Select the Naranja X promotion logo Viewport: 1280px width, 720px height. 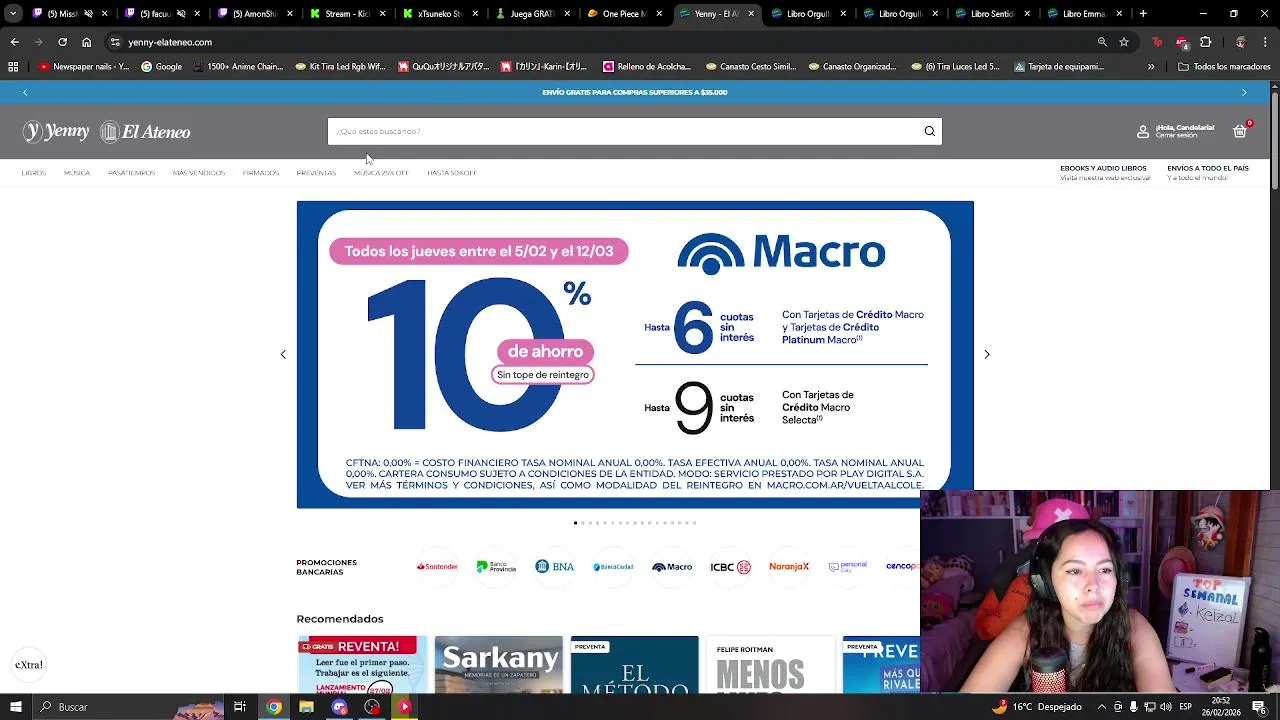[x=789, y=566]
